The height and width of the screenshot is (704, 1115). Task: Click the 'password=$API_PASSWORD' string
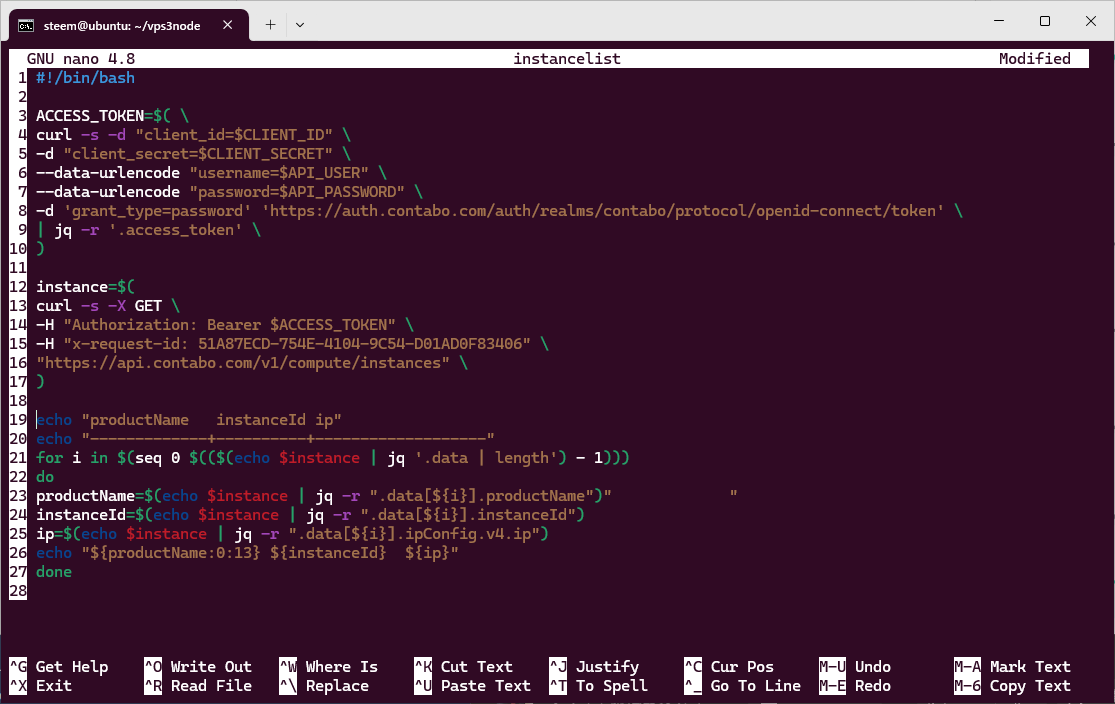(x=297, y=192)
